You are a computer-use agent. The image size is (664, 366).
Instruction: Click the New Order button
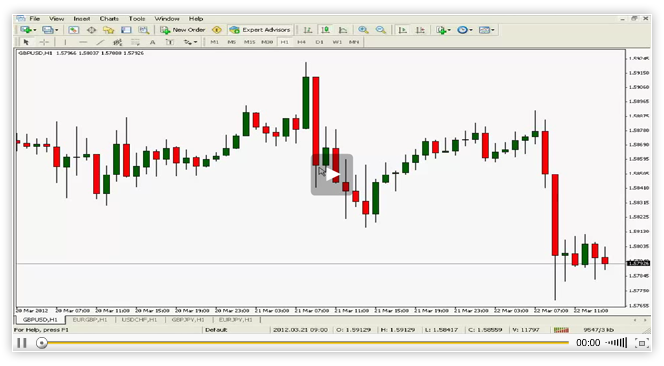coord(183,30)
